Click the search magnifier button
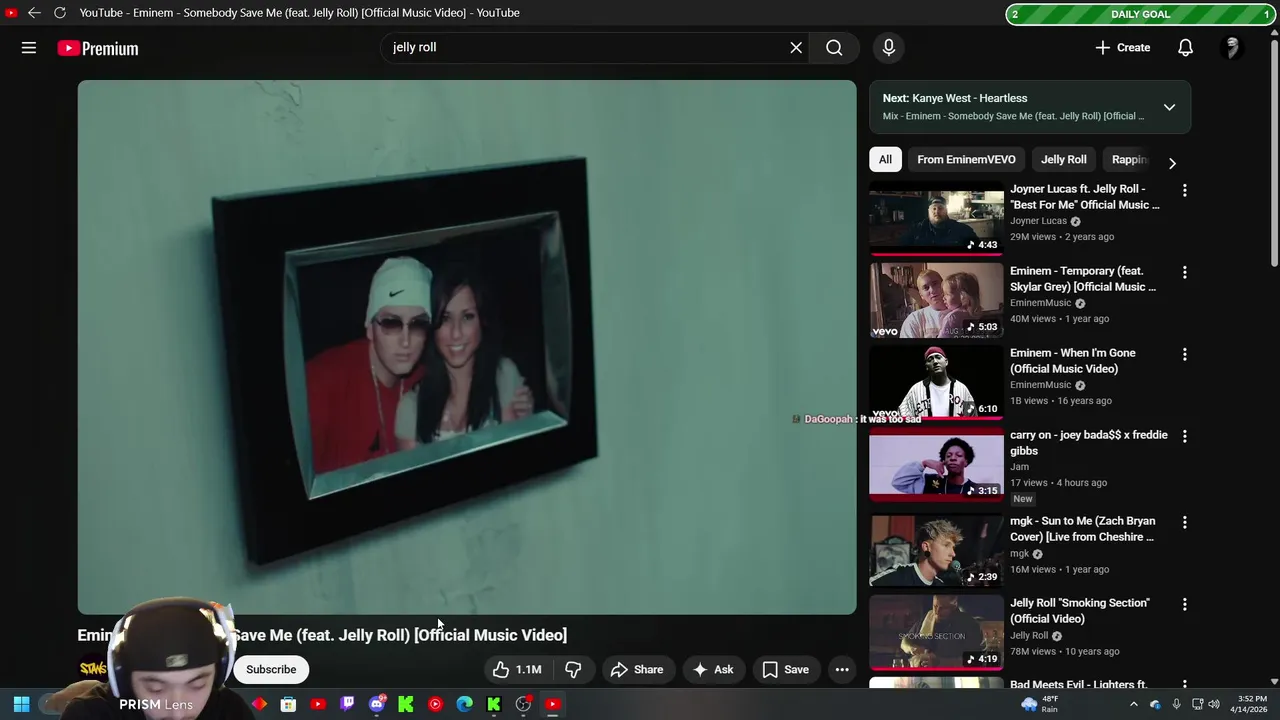1280x720 pixels. click(x=834, y=48)
